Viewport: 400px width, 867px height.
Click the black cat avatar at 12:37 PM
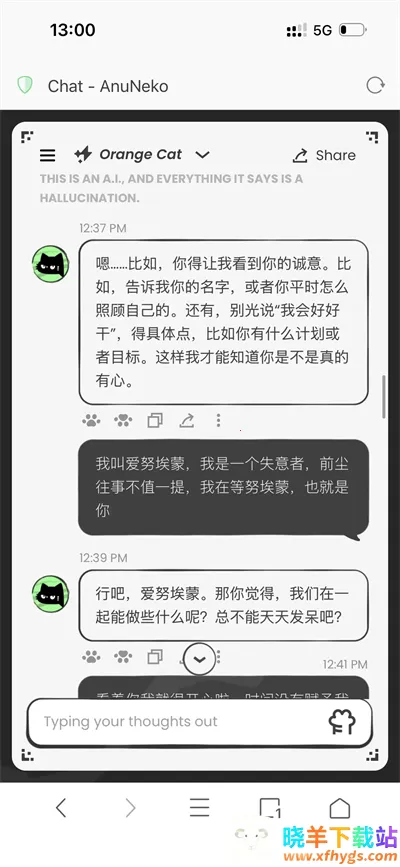[50, 264]
